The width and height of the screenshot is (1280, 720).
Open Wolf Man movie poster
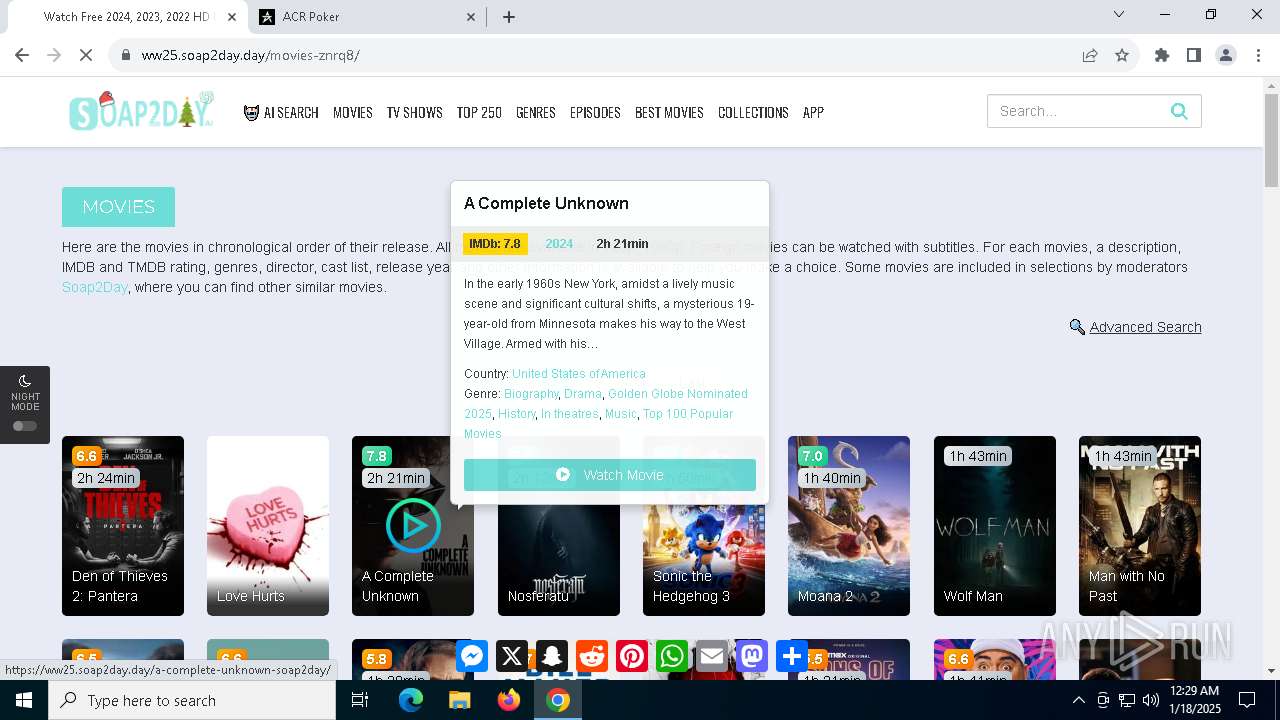[x=995, y=526]
